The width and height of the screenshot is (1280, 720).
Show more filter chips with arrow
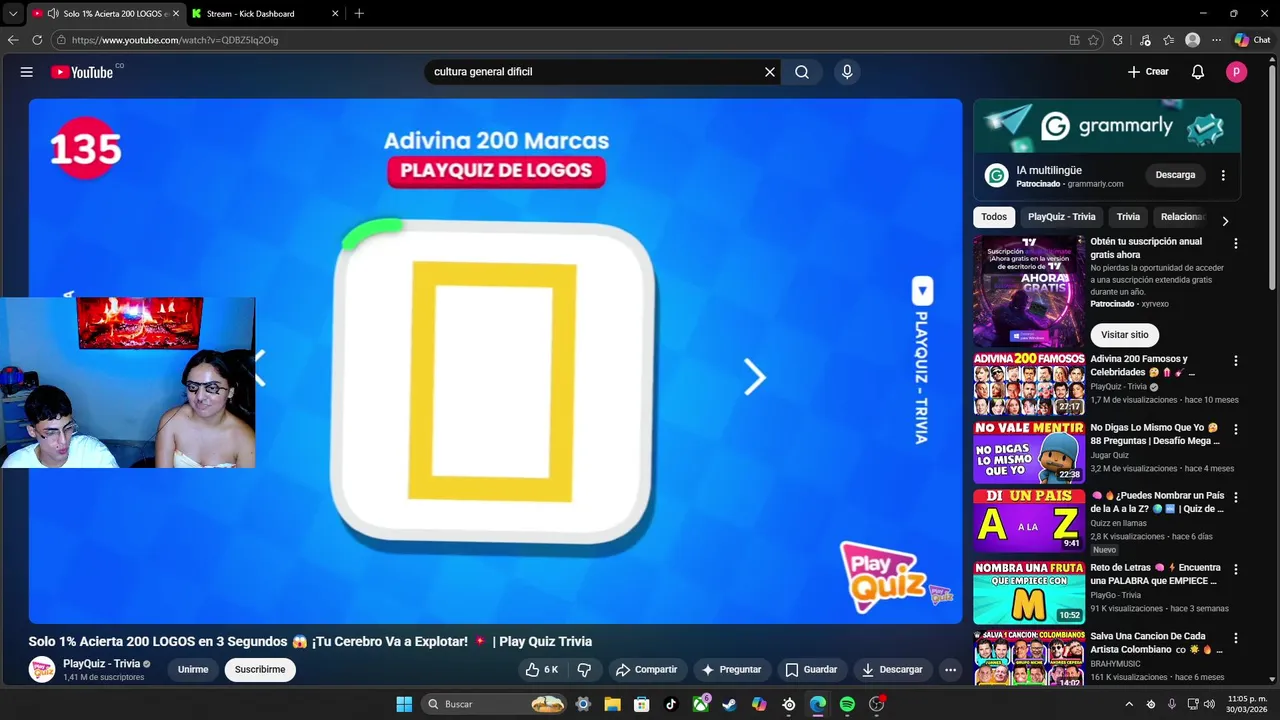click(x=1225, y=221)
